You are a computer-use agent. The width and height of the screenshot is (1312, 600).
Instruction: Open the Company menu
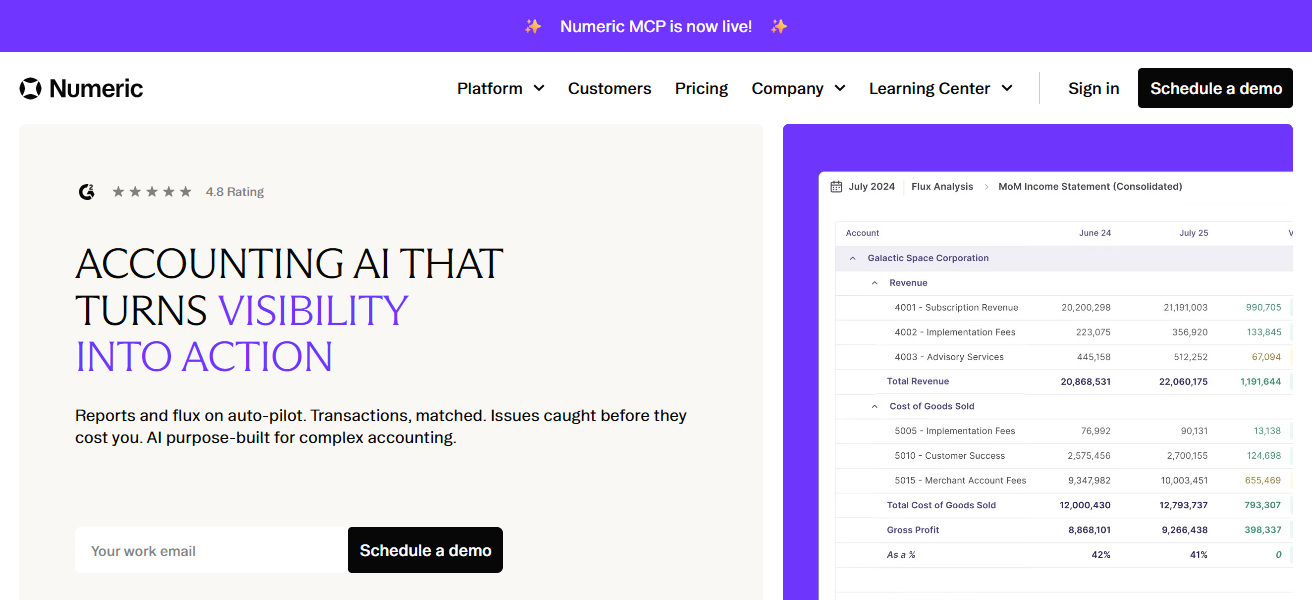pyautogui.click(x=798, y=88)
